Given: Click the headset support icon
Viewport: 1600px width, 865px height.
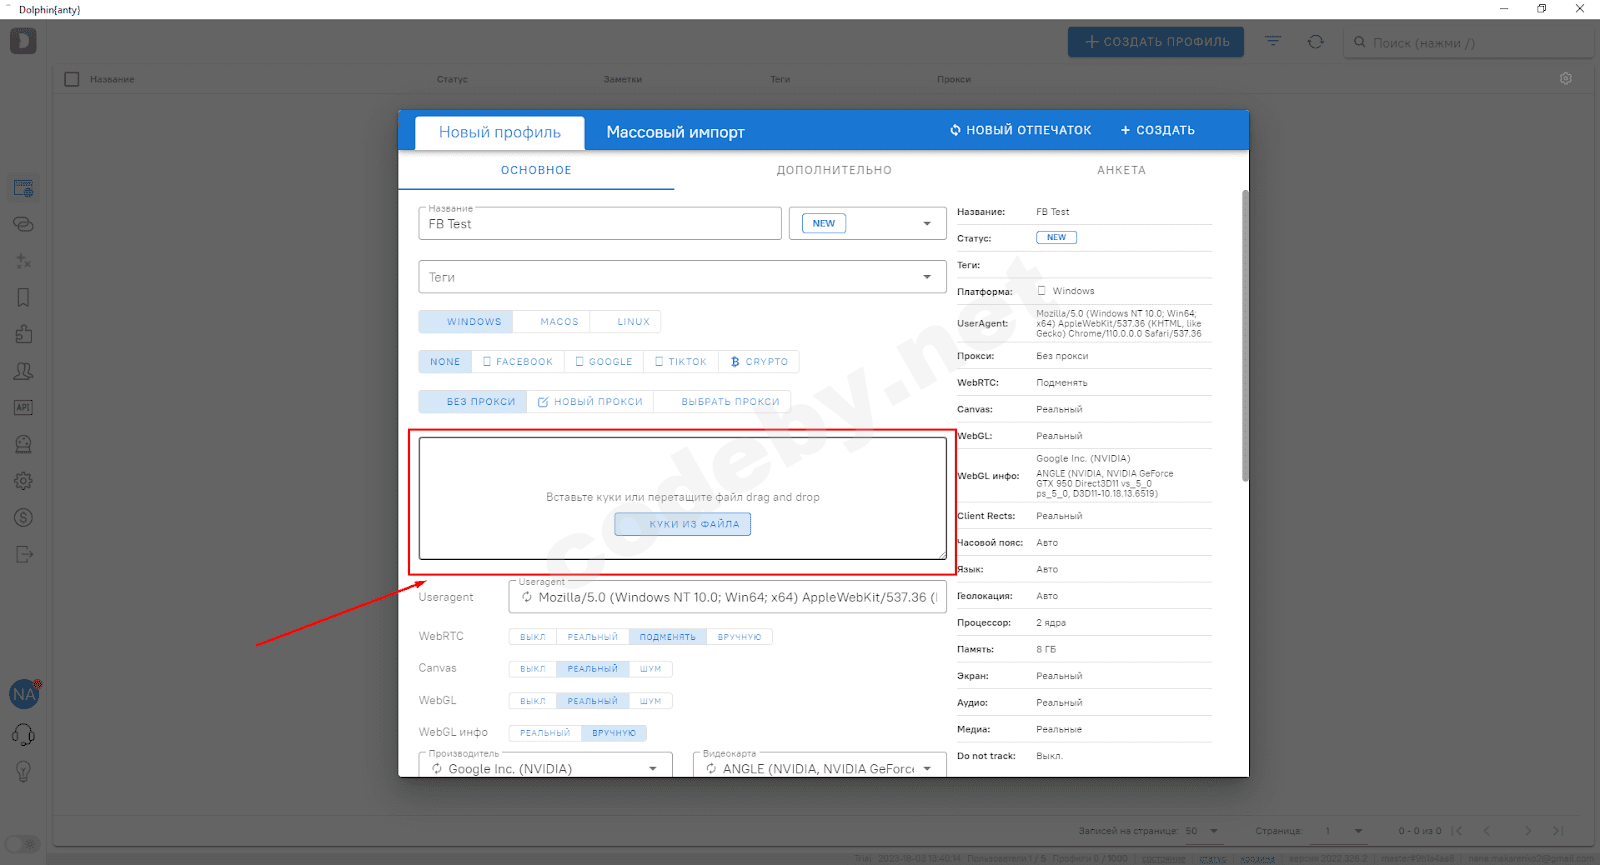Looking at the screenshot, I should pos(23,735).
